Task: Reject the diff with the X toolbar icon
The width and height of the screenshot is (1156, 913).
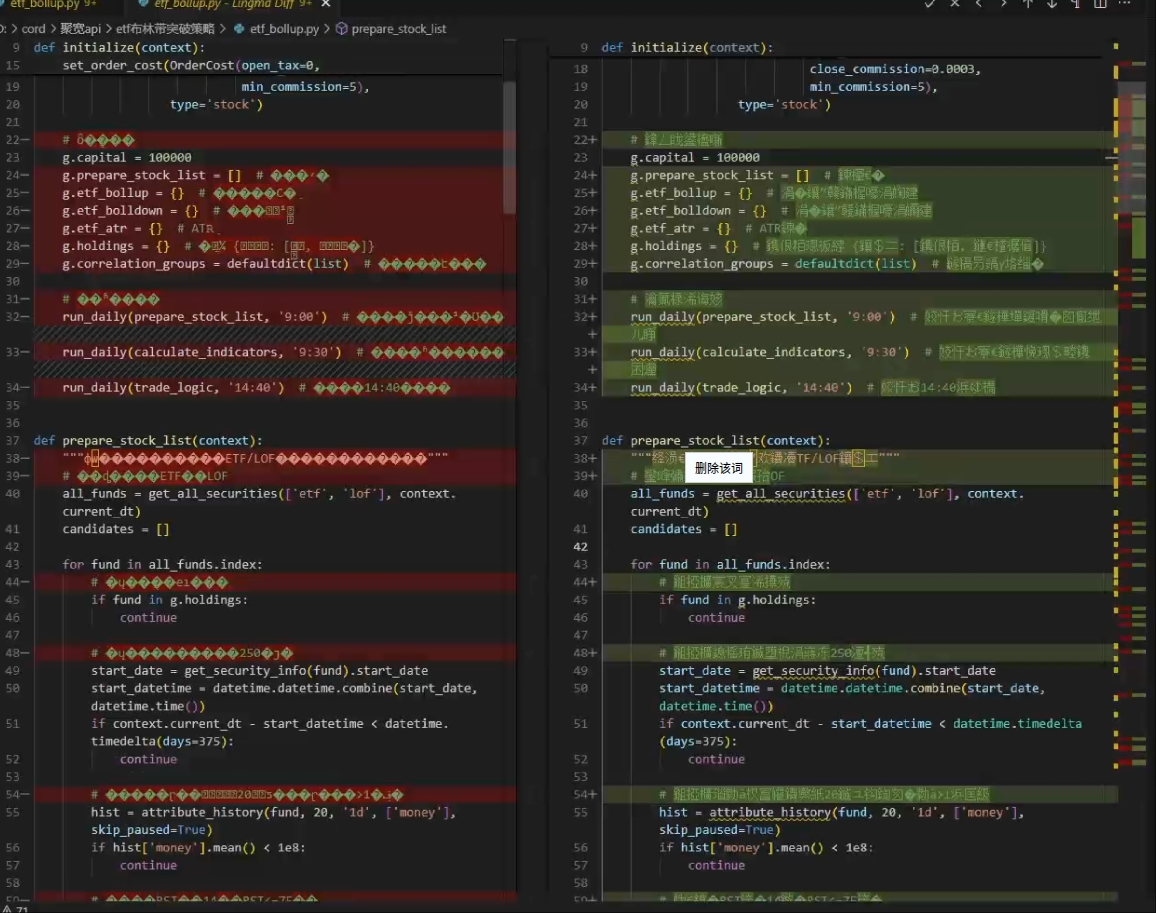Action: tap(955, 4)
